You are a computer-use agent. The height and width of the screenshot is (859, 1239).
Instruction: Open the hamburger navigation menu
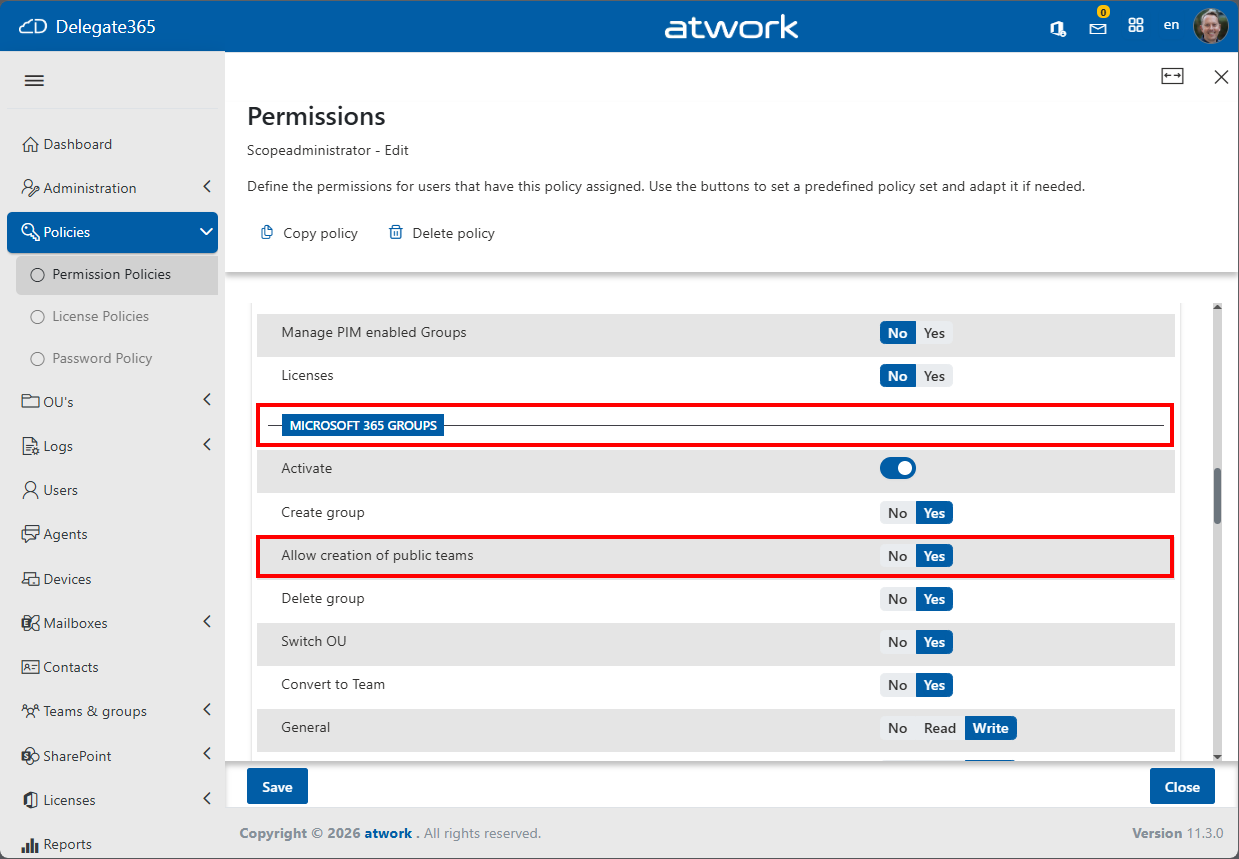34,81
